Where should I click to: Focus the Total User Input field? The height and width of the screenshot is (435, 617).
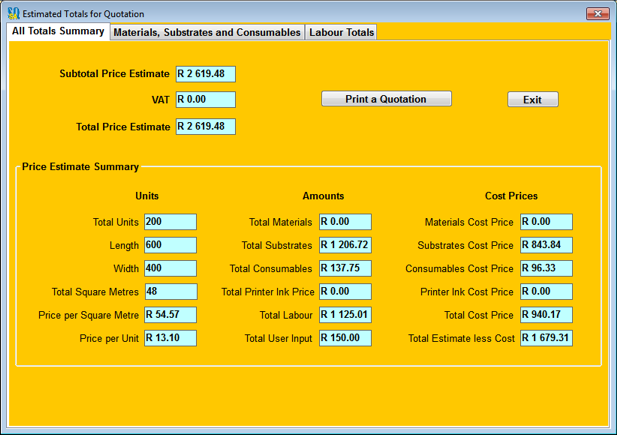[345, 338]
